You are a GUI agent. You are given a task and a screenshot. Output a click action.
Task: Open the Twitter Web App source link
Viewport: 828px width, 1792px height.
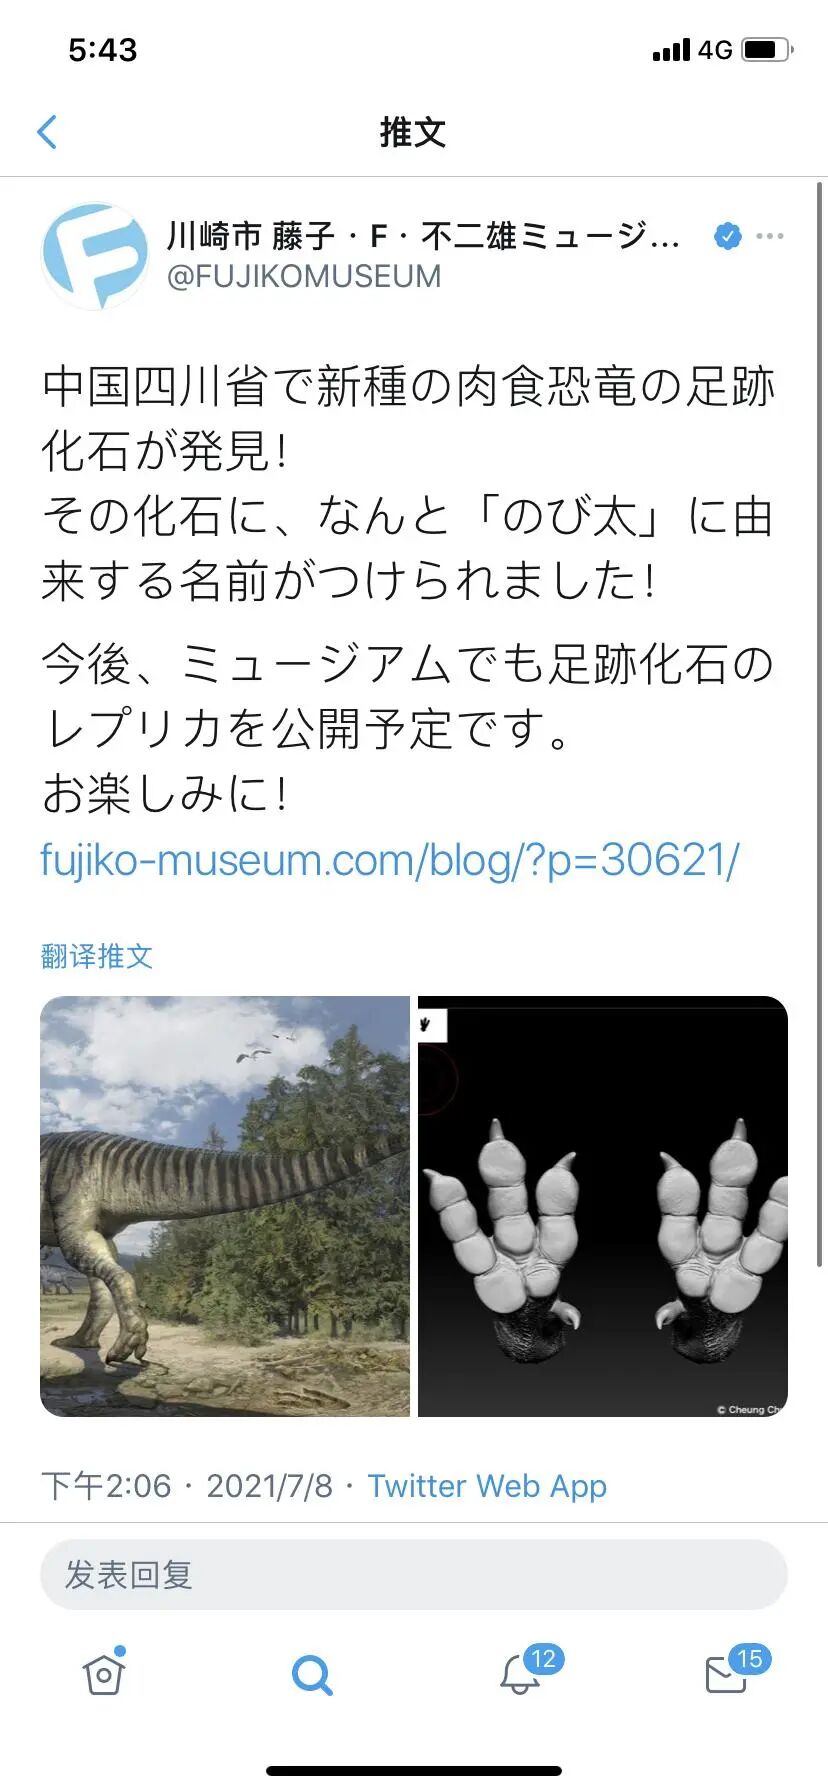coord(487,1486)
